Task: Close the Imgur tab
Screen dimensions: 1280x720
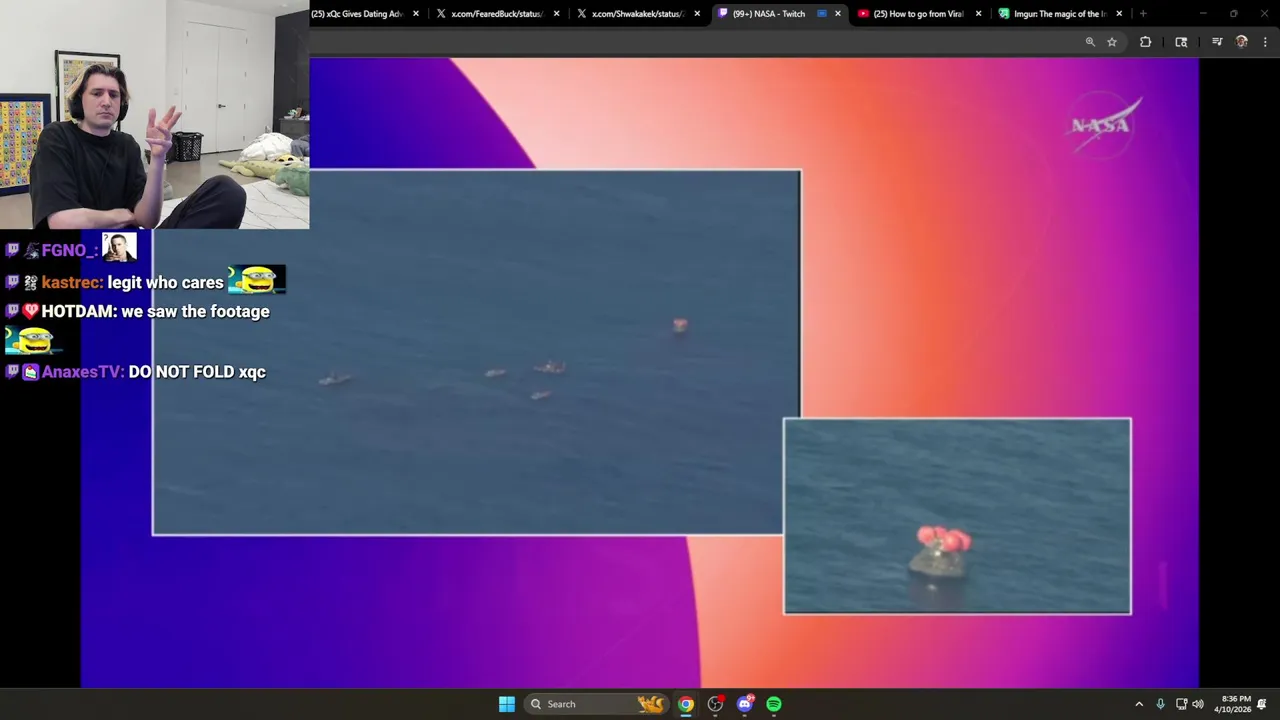Action: 1119,14
